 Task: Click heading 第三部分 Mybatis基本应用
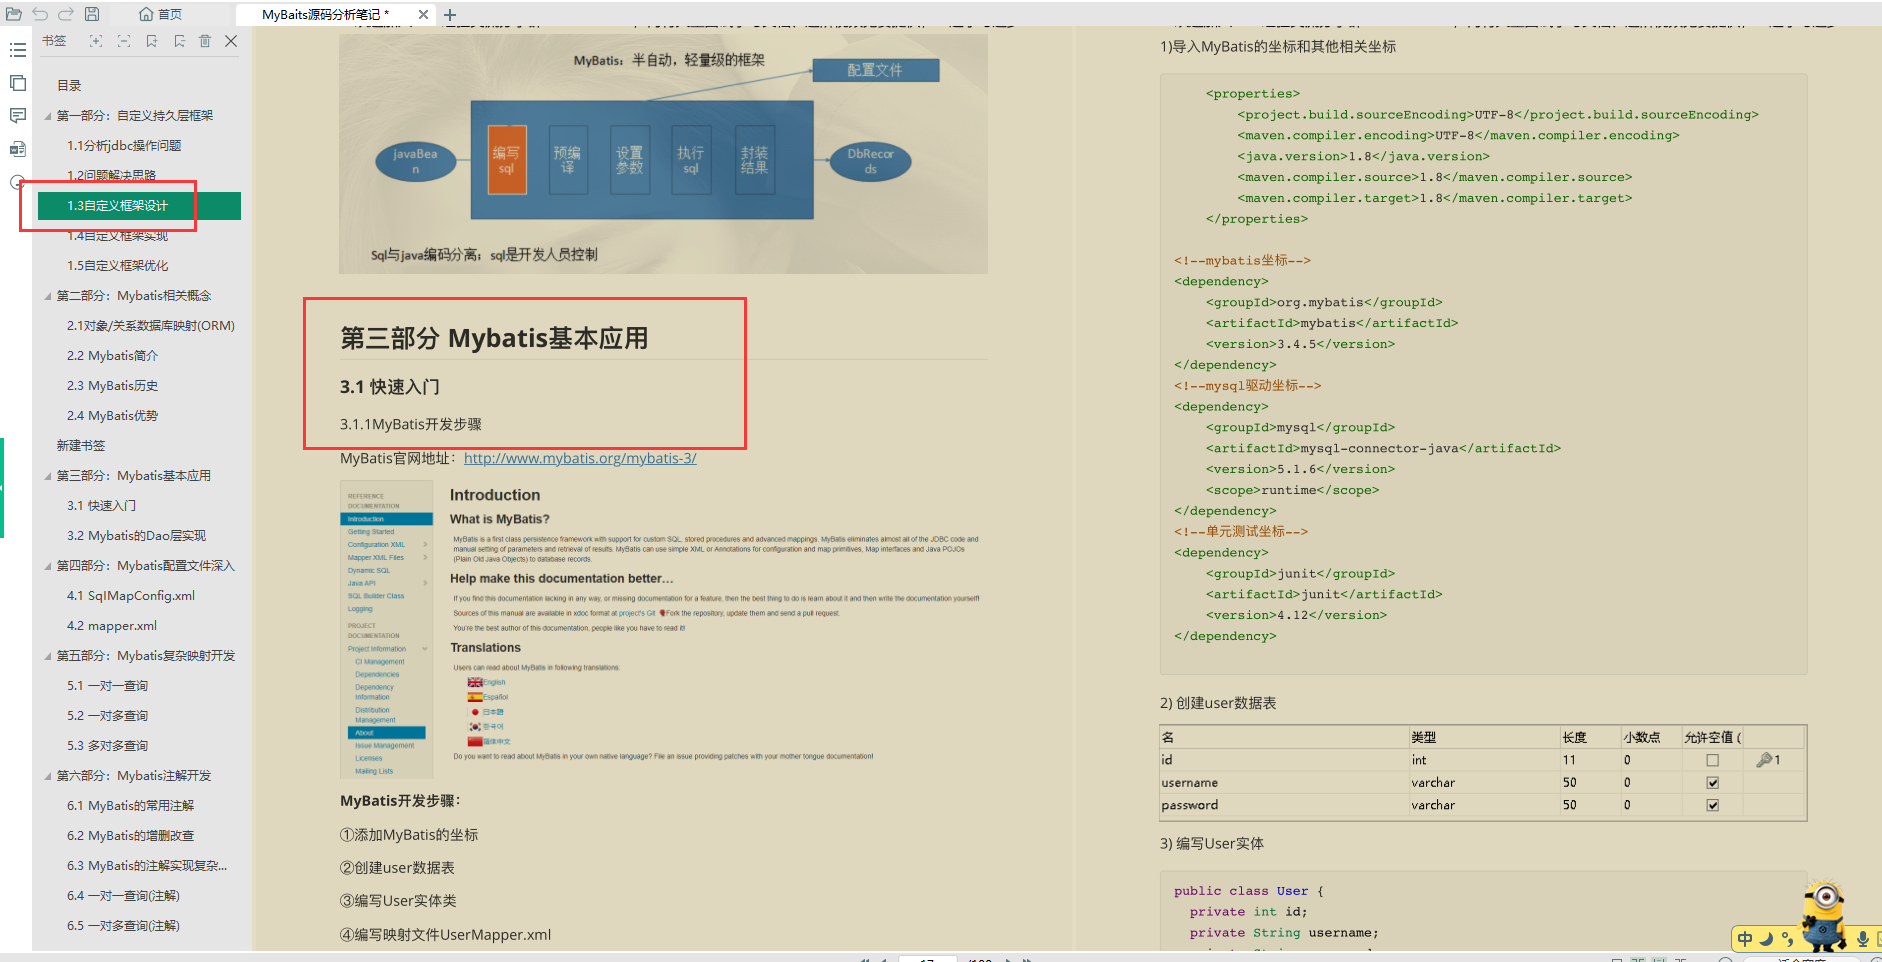[x=494, y=338]
